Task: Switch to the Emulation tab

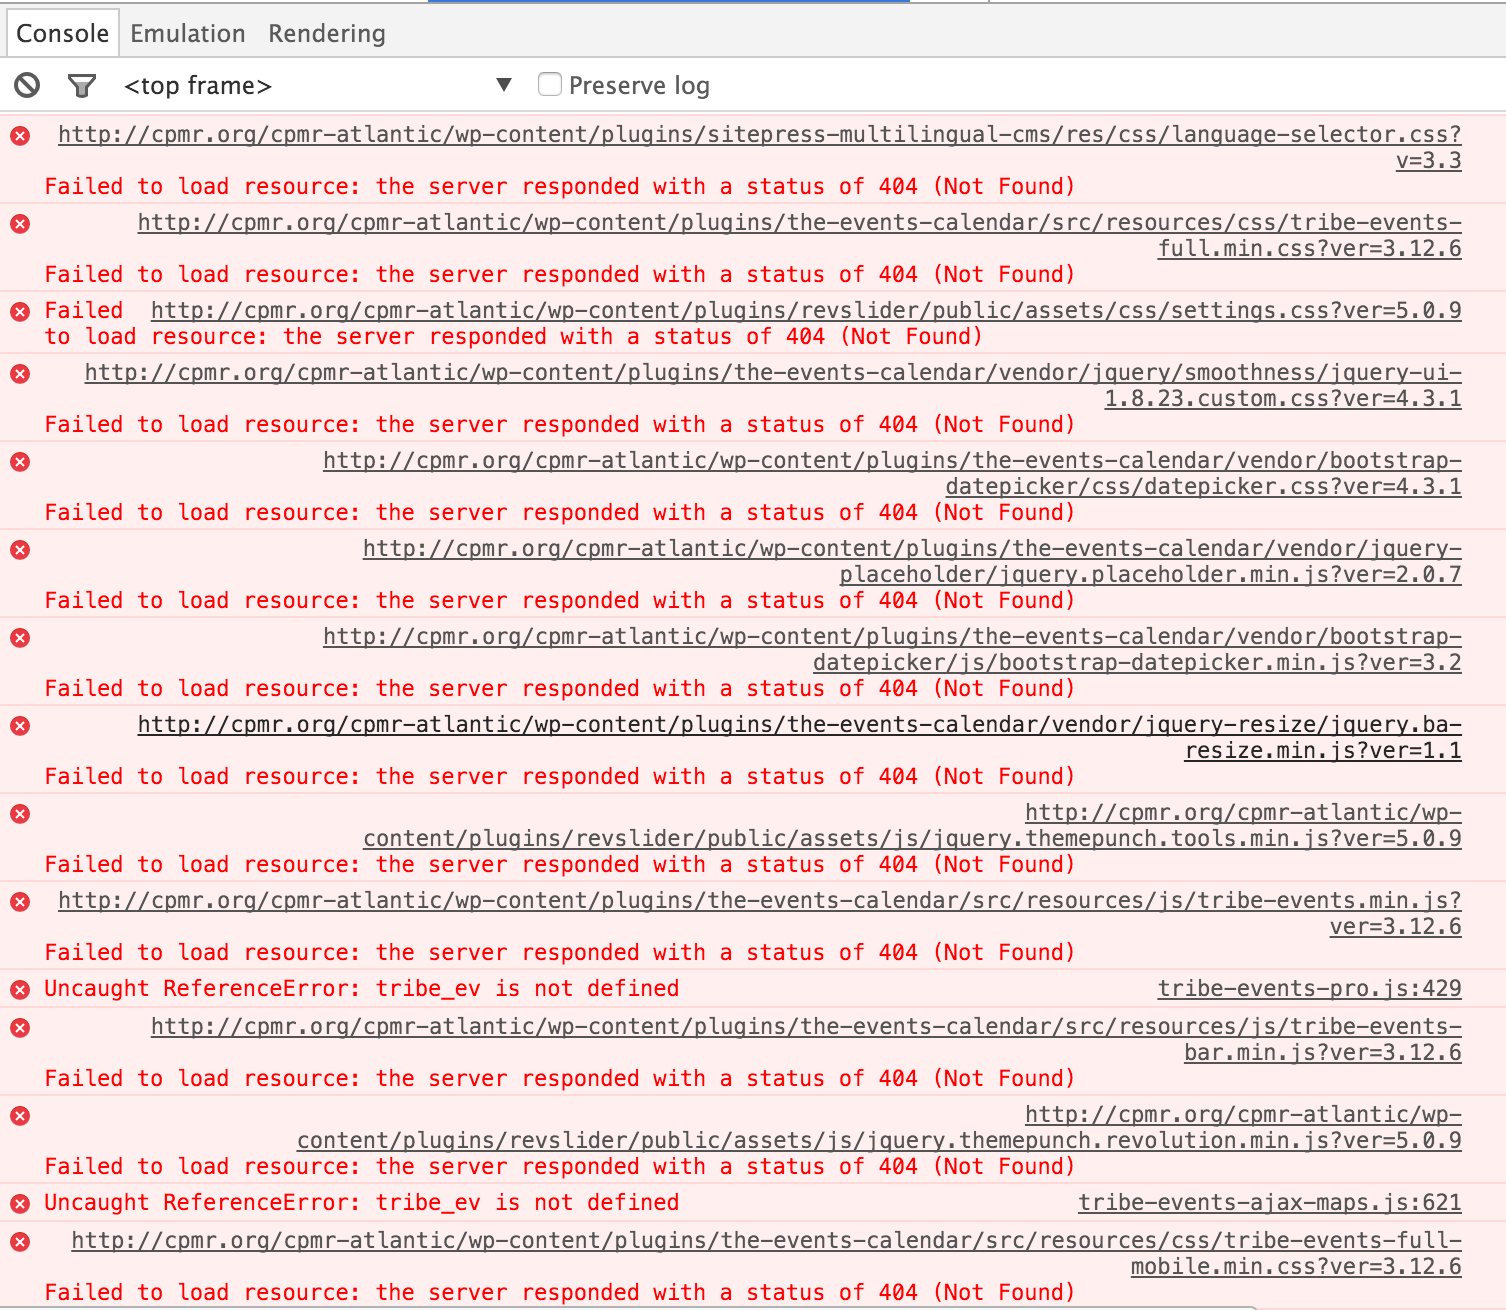Action: (x=187, y=33)
